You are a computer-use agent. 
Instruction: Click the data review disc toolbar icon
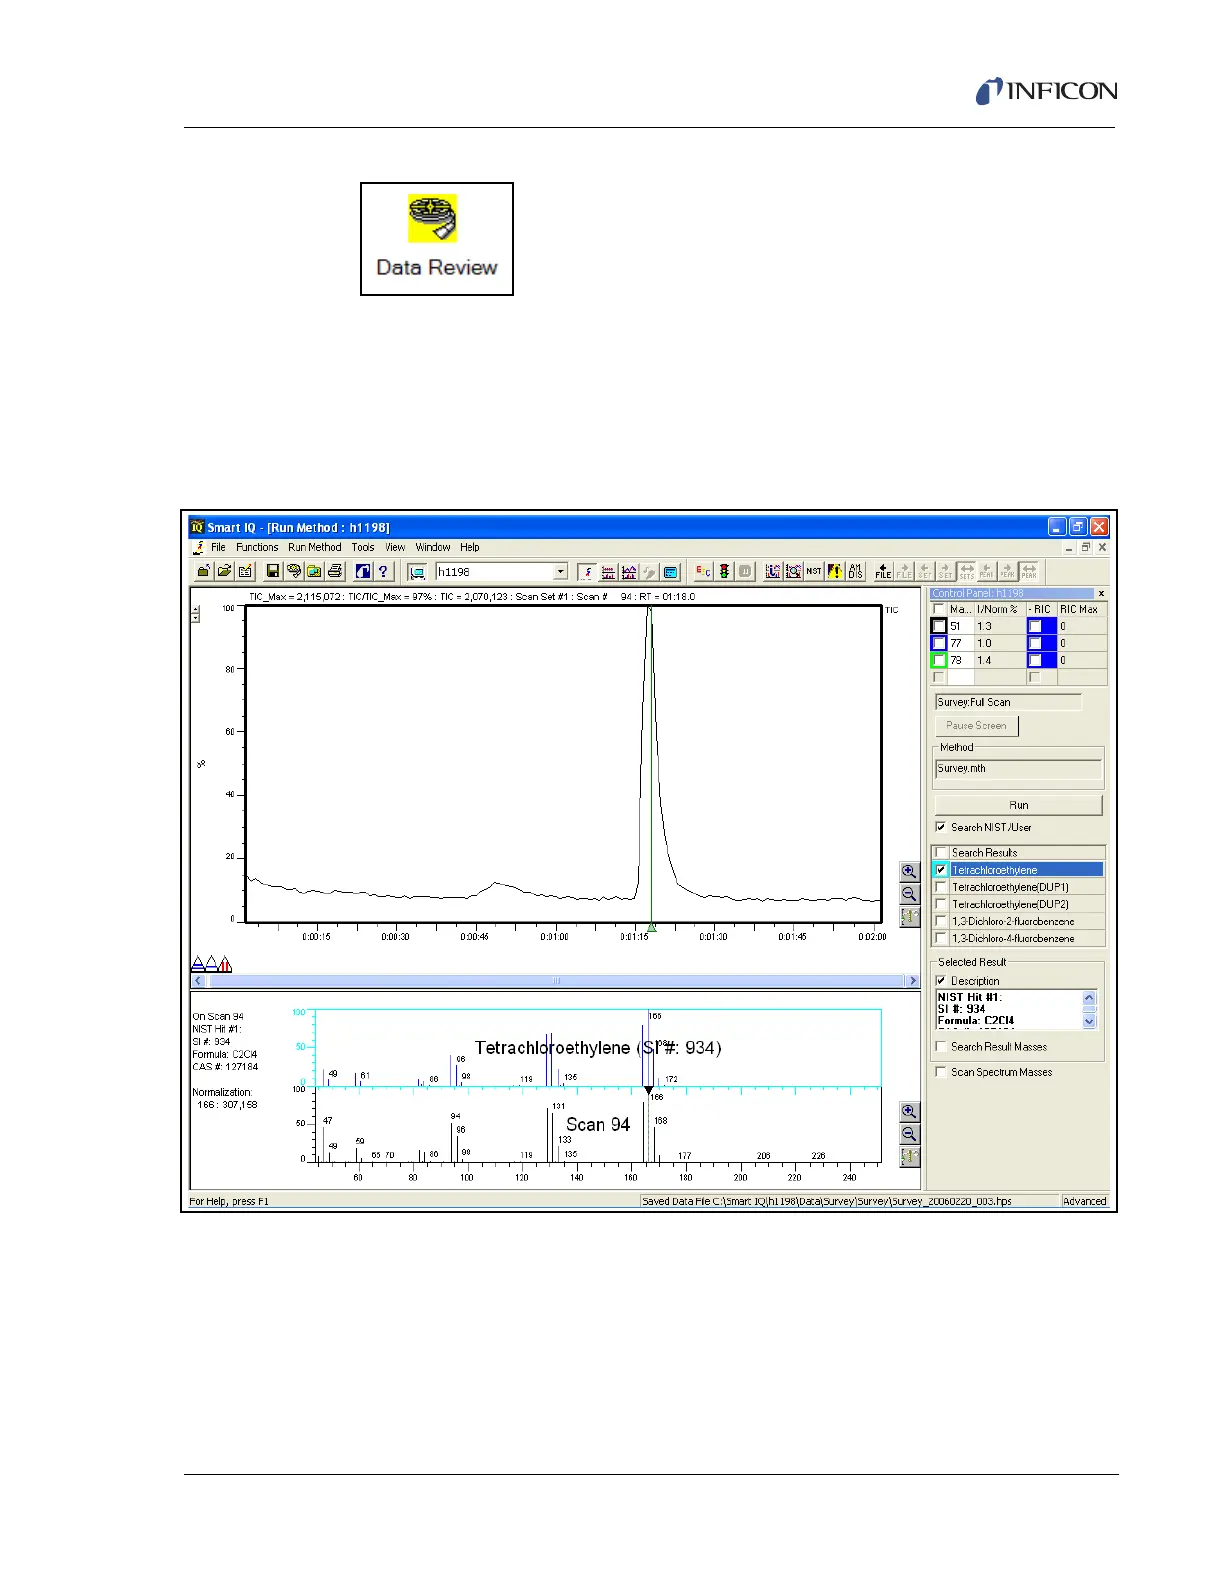294,571
